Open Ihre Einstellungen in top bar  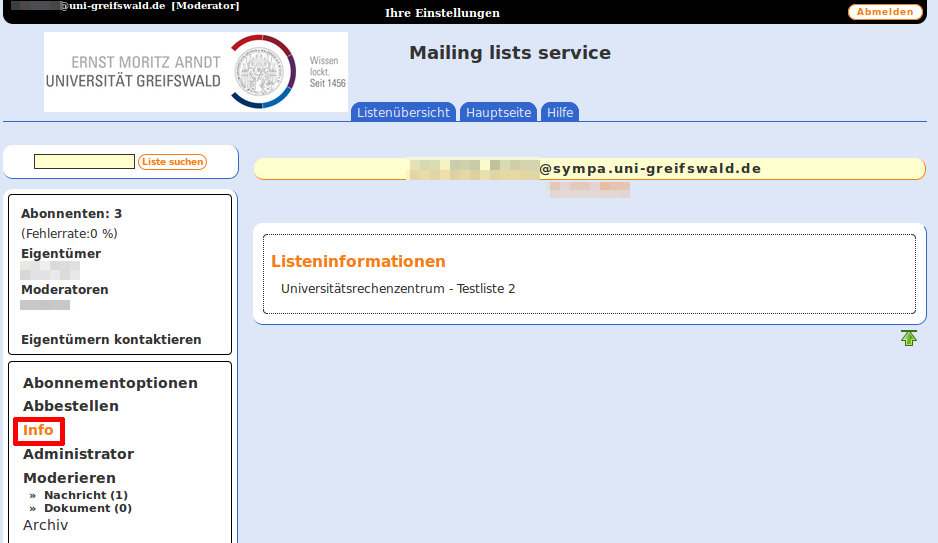pyautogui.click(x=442, y=13)
